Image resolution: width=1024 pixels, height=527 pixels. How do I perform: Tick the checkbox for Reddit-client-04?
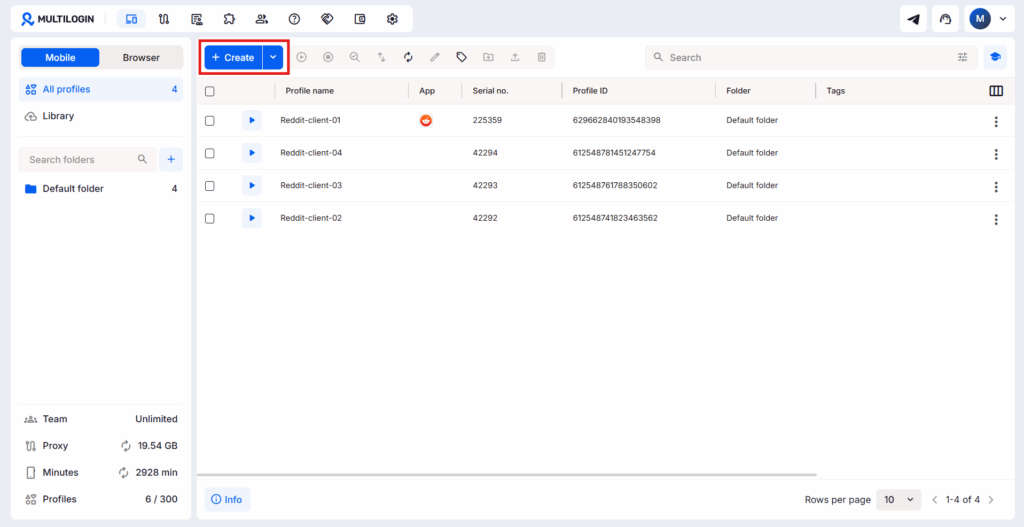[x=210, y=153]
